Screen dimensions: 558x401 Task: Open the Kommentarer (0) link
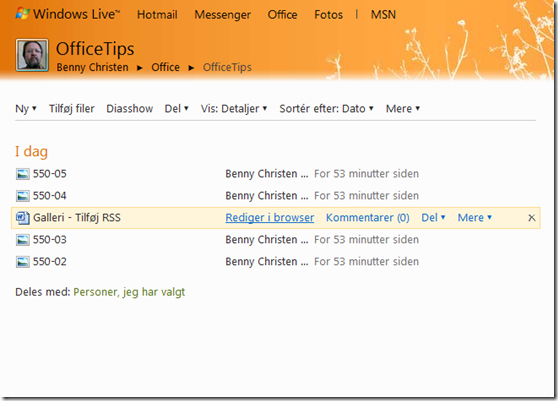368,217
